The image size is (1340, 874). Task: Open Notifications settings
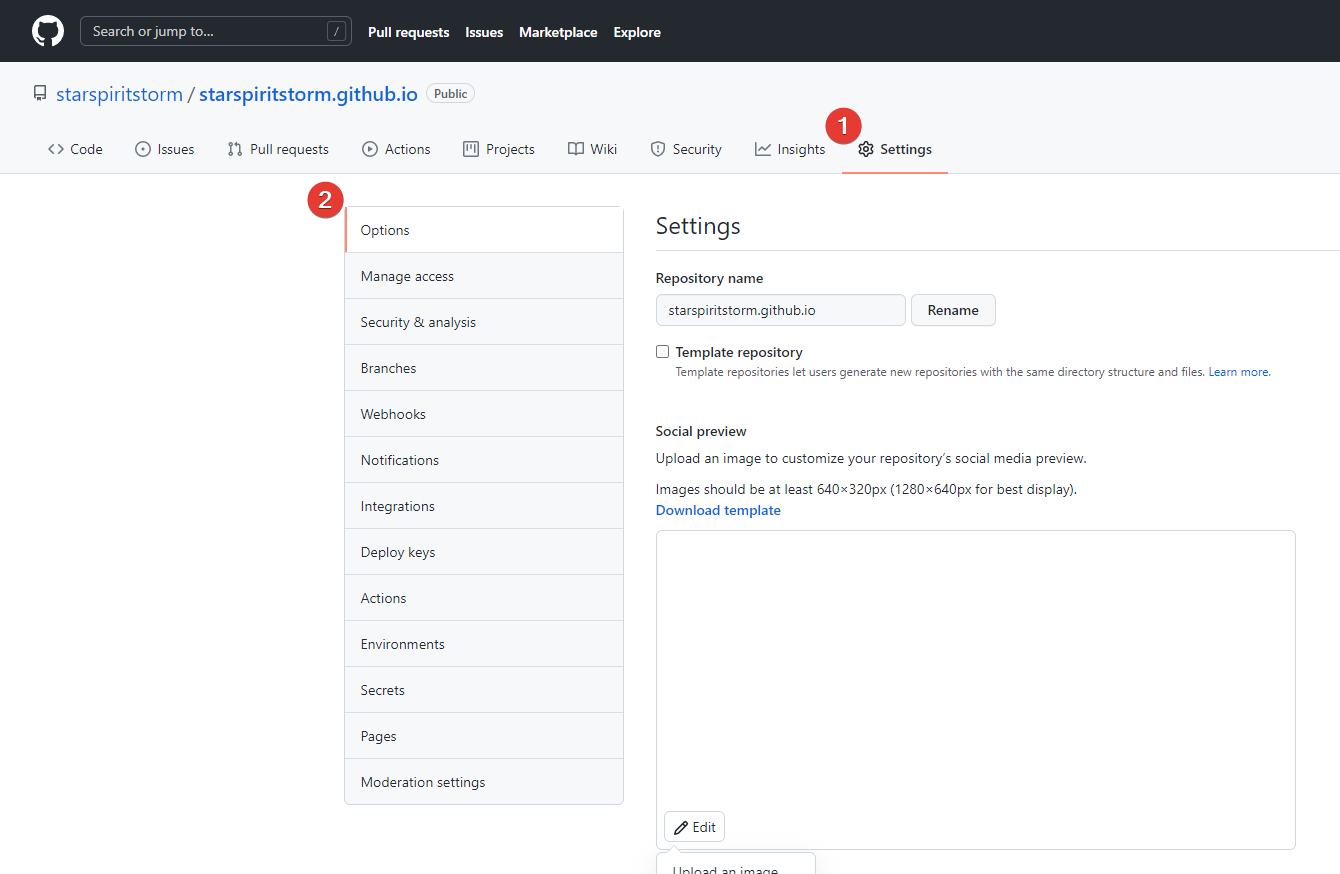484,460
